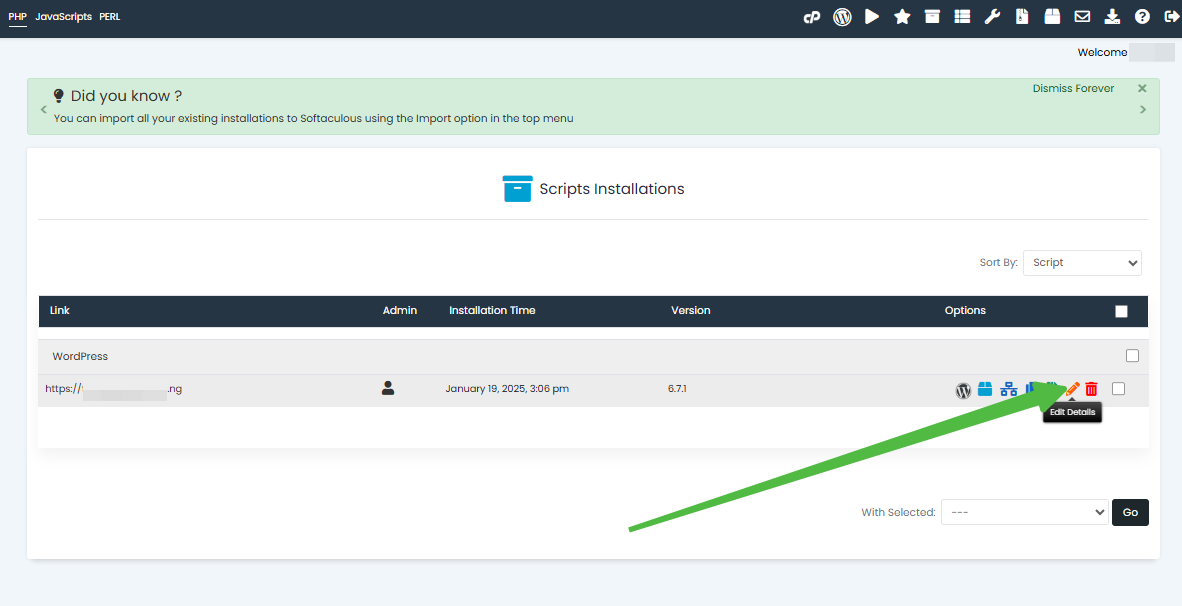Image resolution: width=1182 pixels, height=606 pixels.
Task: Click the Installation Time column header
Action: [492, 311]
